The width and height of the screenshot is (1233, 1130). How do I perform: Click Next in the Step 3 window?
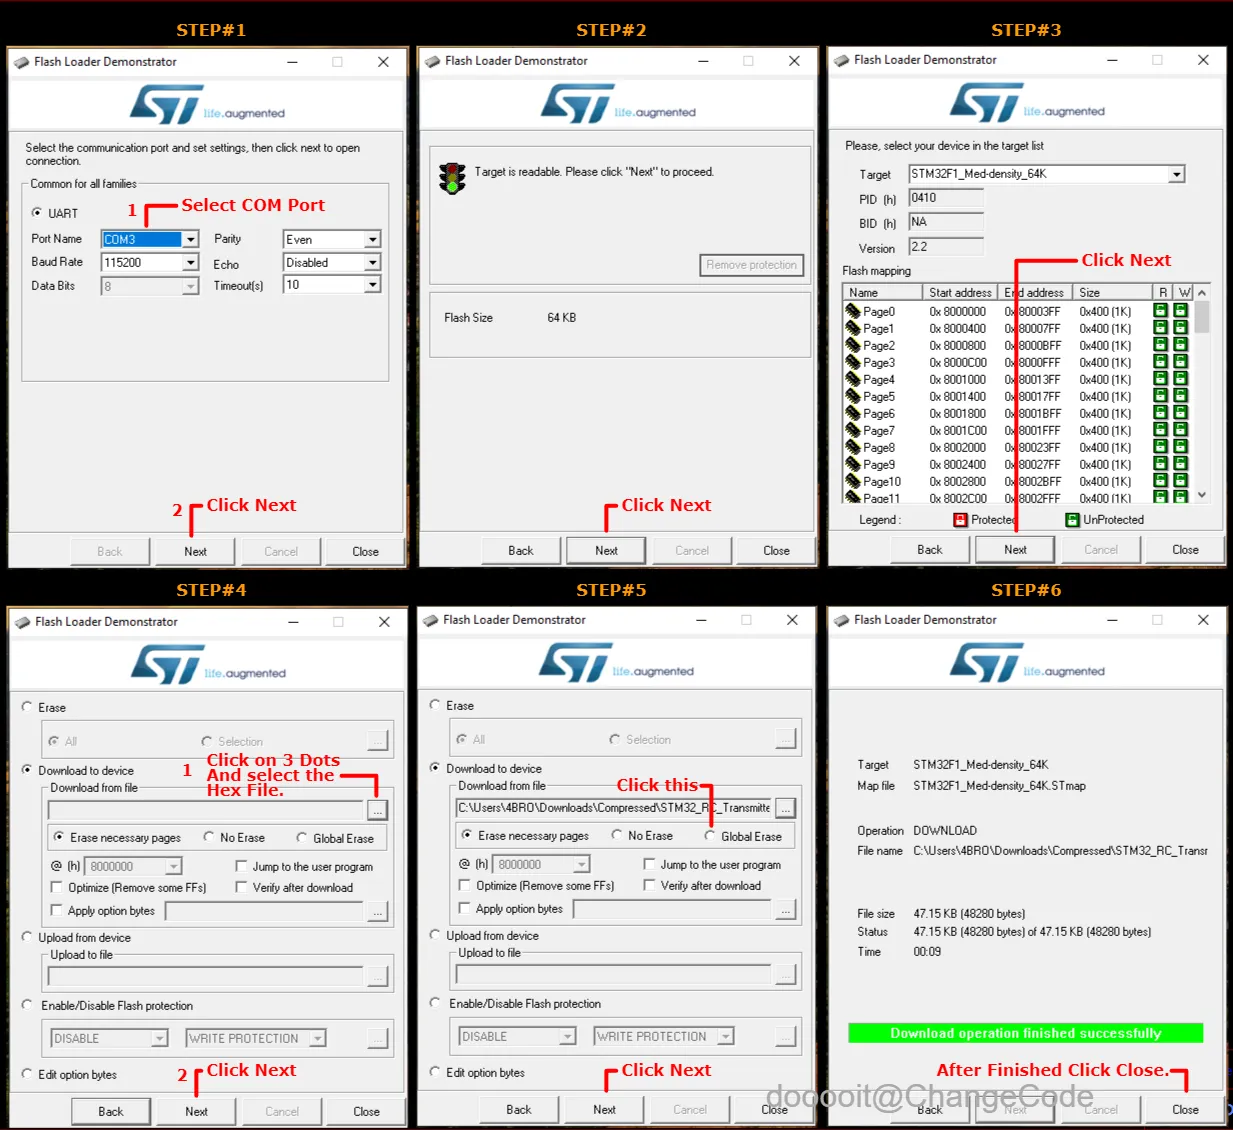pos(1015,549)
